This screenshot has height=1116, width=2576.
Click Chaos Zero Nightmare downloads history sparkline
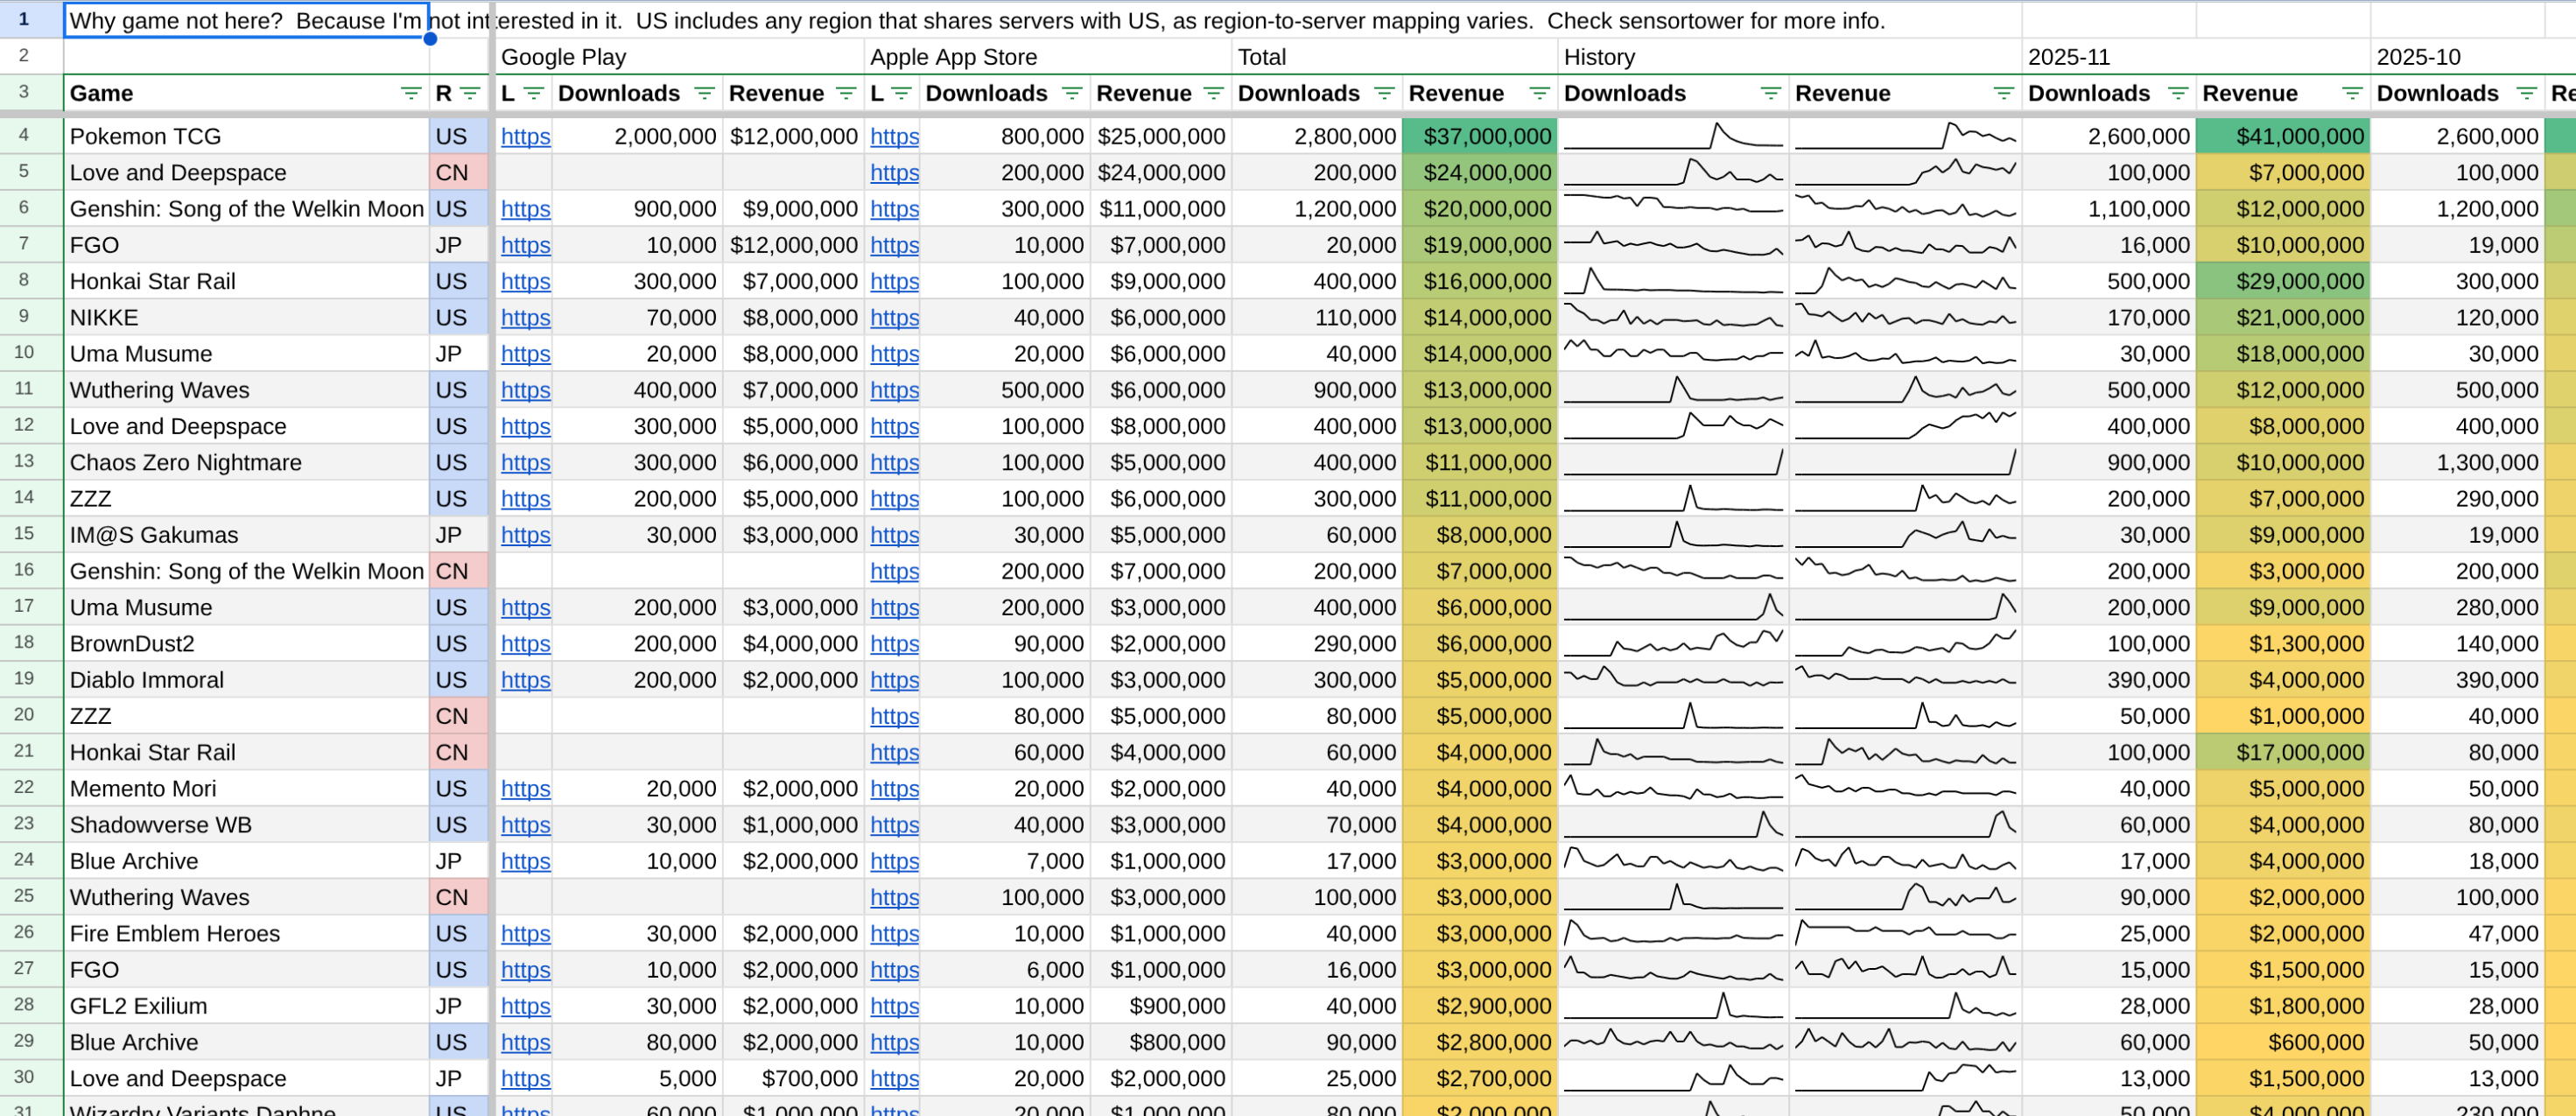[1673, 462]
